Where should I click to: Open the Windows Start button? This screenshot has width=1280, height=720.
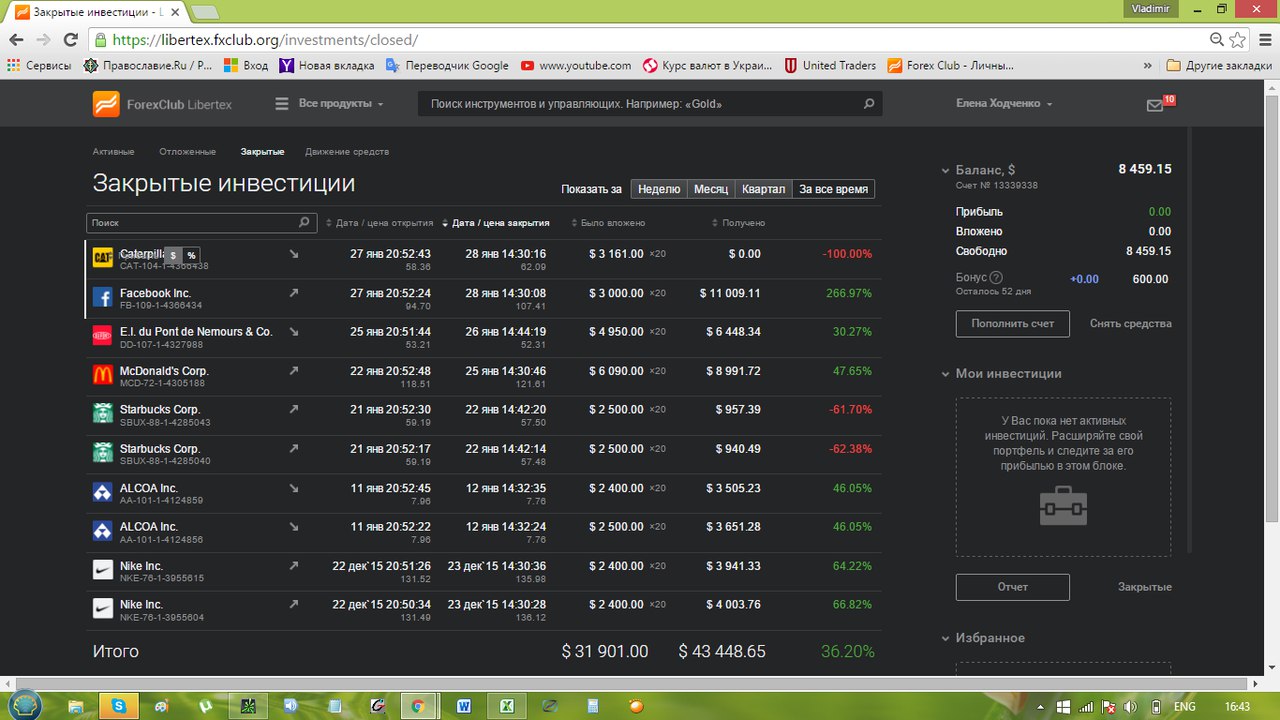[x=24, y=704]
